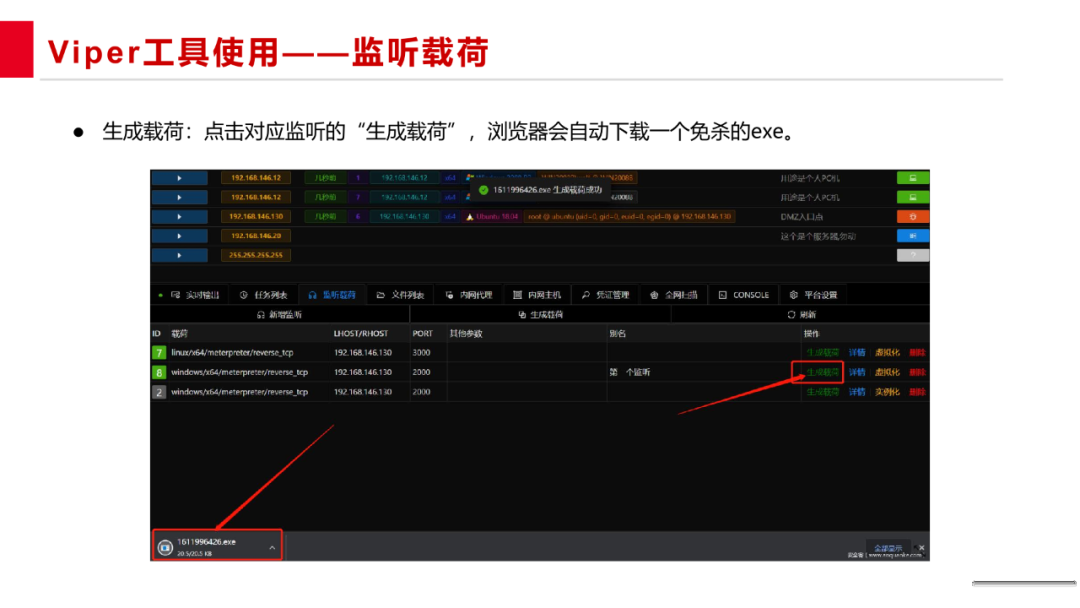The width and height of the screenshot is (1080, 608).
Task: Switch to the CONSOLE tab
Action: pos(744,295)
